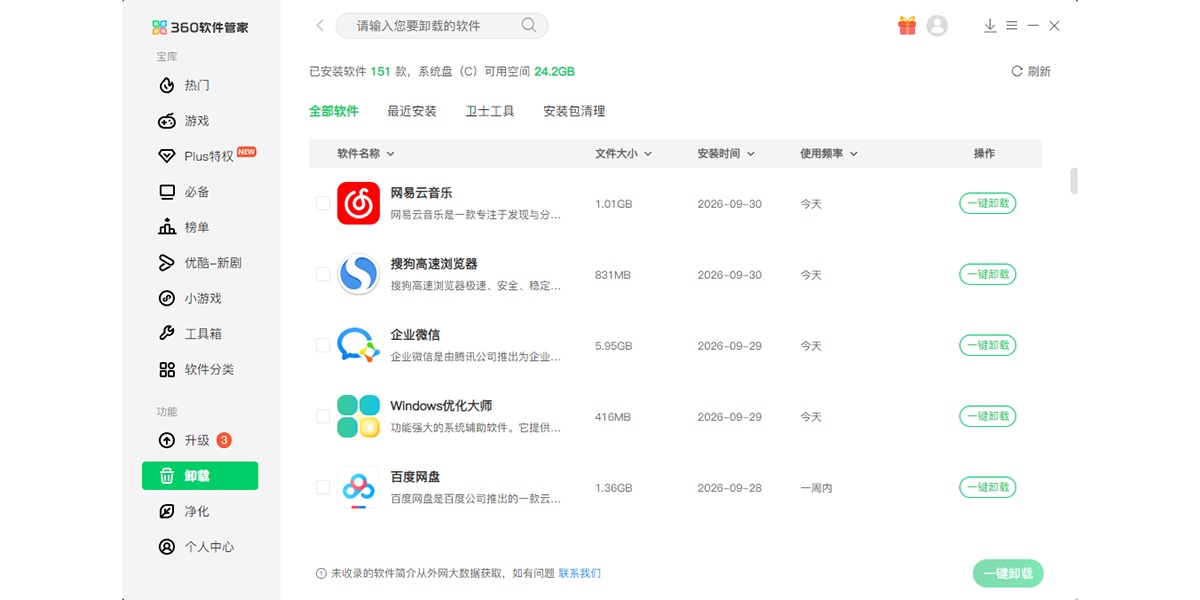The image size is (1200, 600).
Task: Open the 净化 purify section
Action: [x=184, y=511]
